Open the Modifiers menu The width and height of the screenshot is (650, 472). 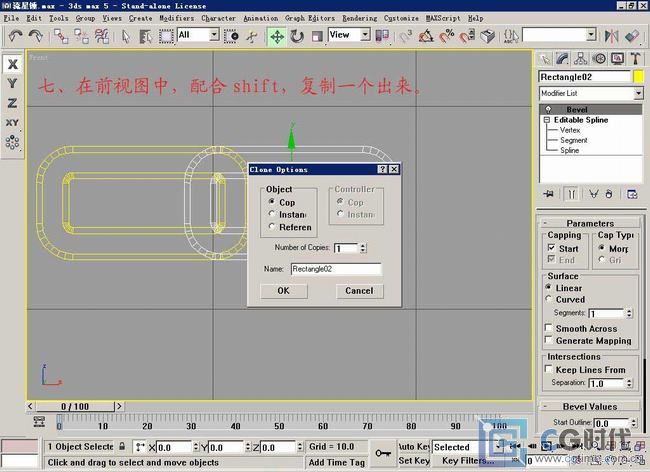(x=177, y=18)
